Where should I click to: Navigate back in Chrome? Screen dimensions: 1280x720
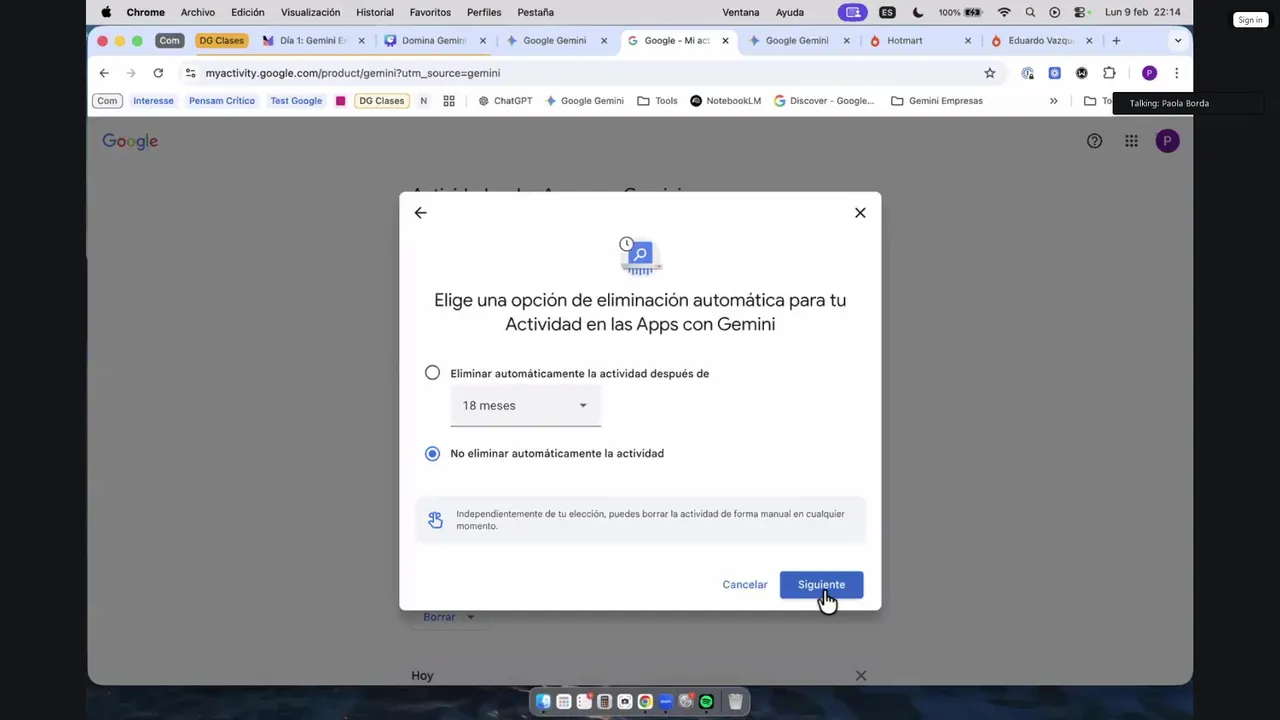point(104,73)
